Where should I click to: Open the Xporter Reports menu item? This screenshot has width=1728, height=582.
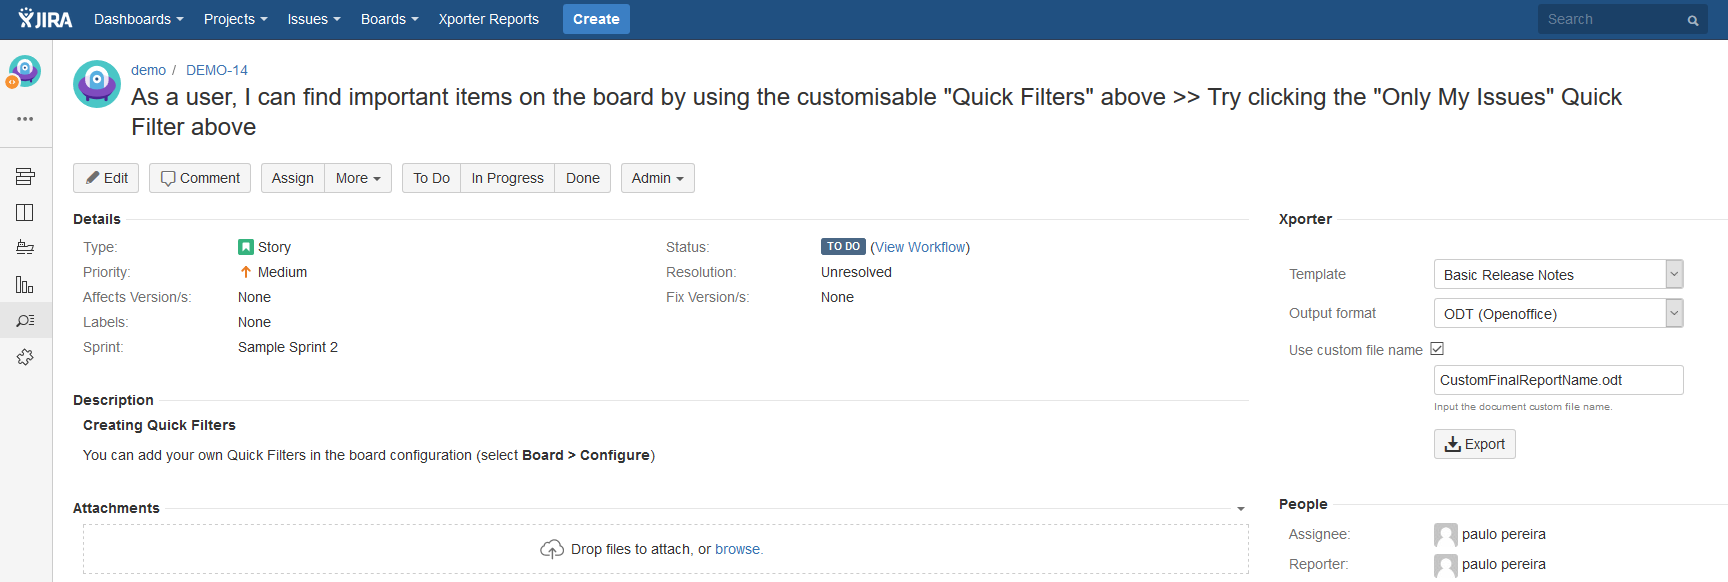pos(488,19)
